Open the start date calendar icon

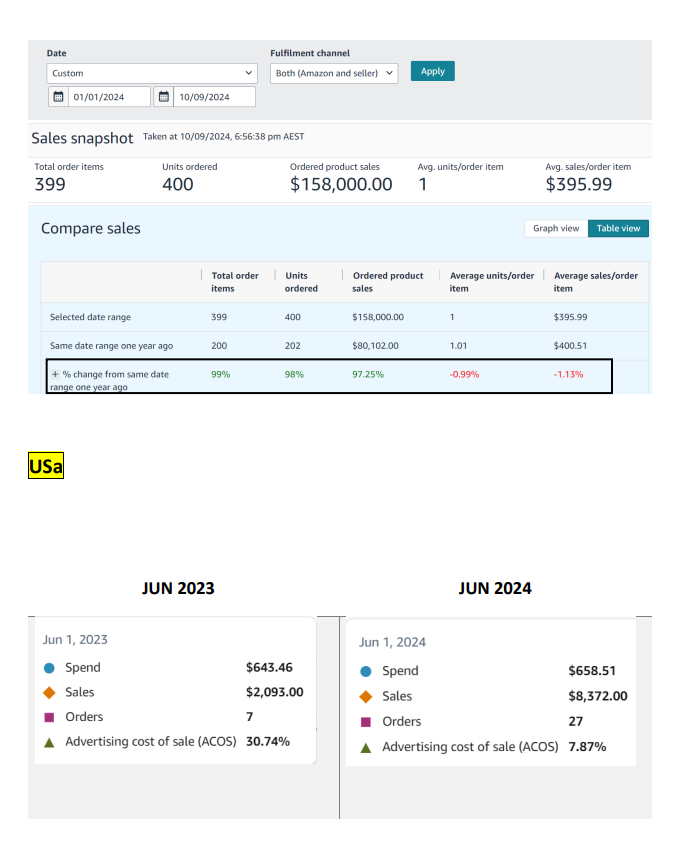[58, 97]
